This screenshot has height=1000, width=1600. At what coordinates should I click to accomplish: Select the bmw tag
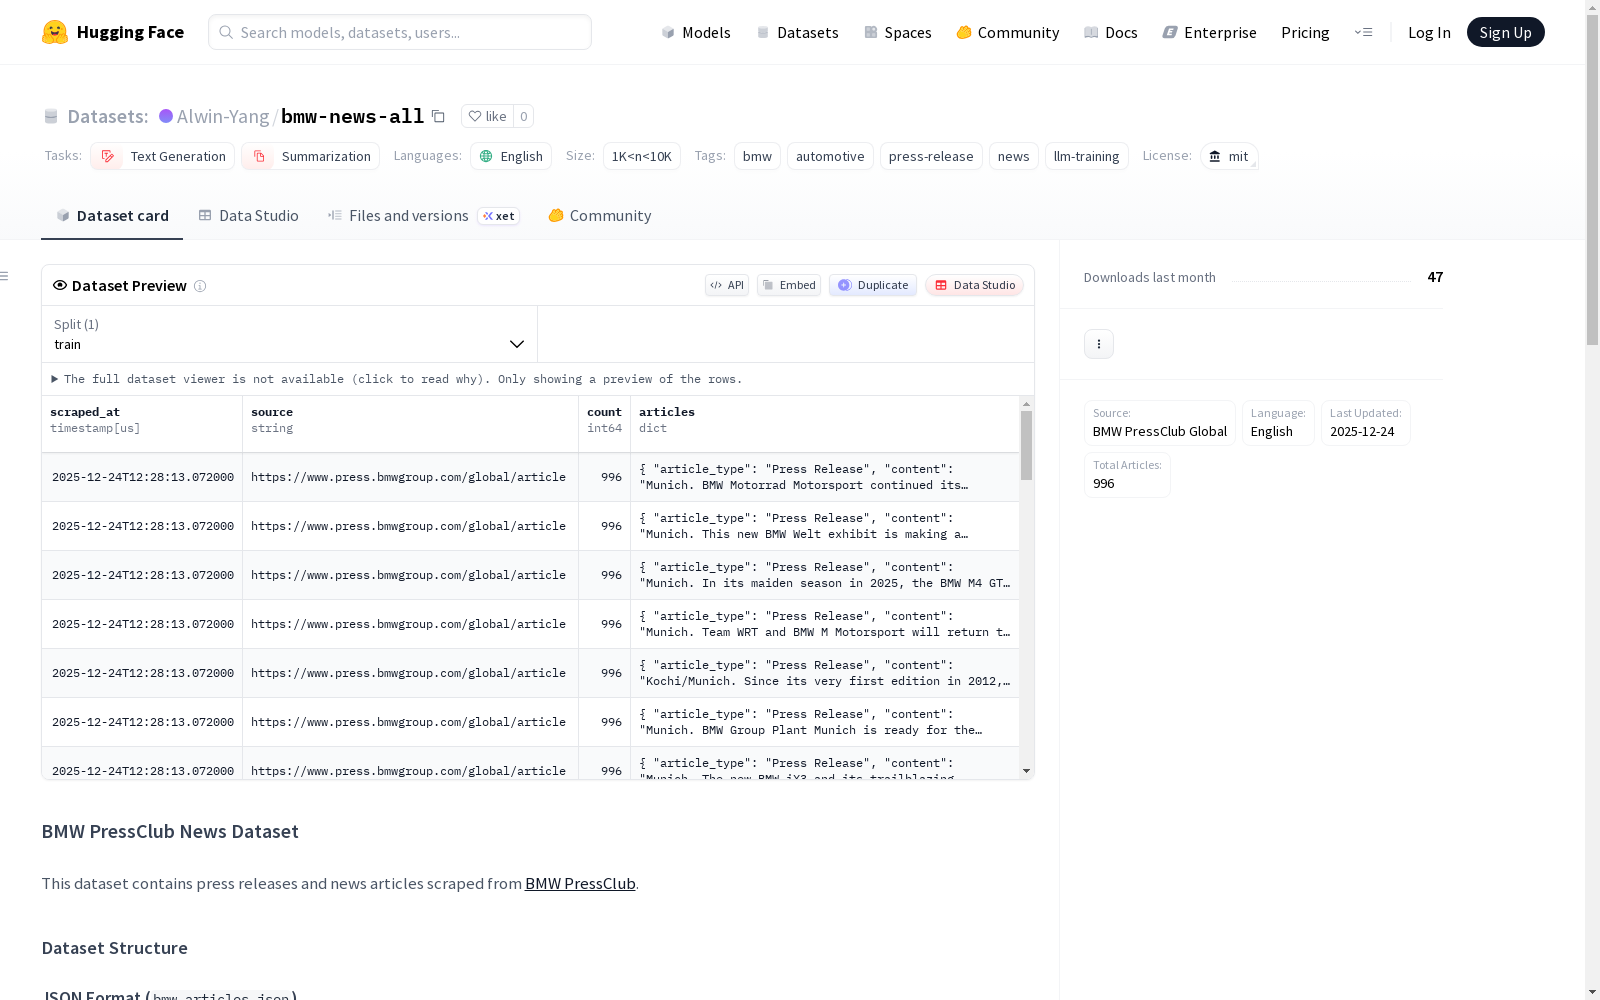(x=757, y=156)
